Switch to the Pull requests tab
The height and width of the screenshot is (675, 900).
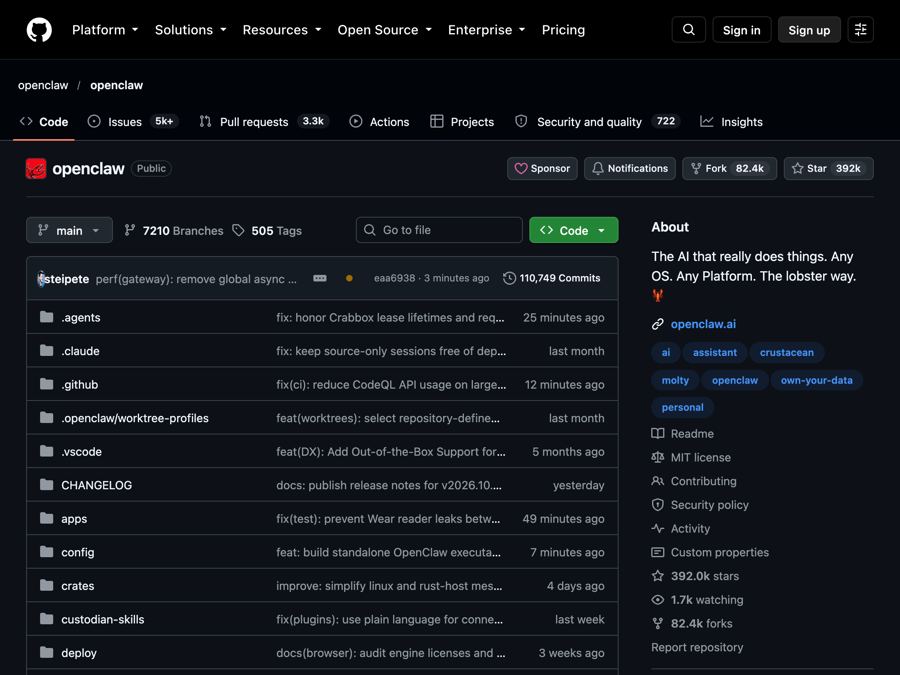(263, 122)
